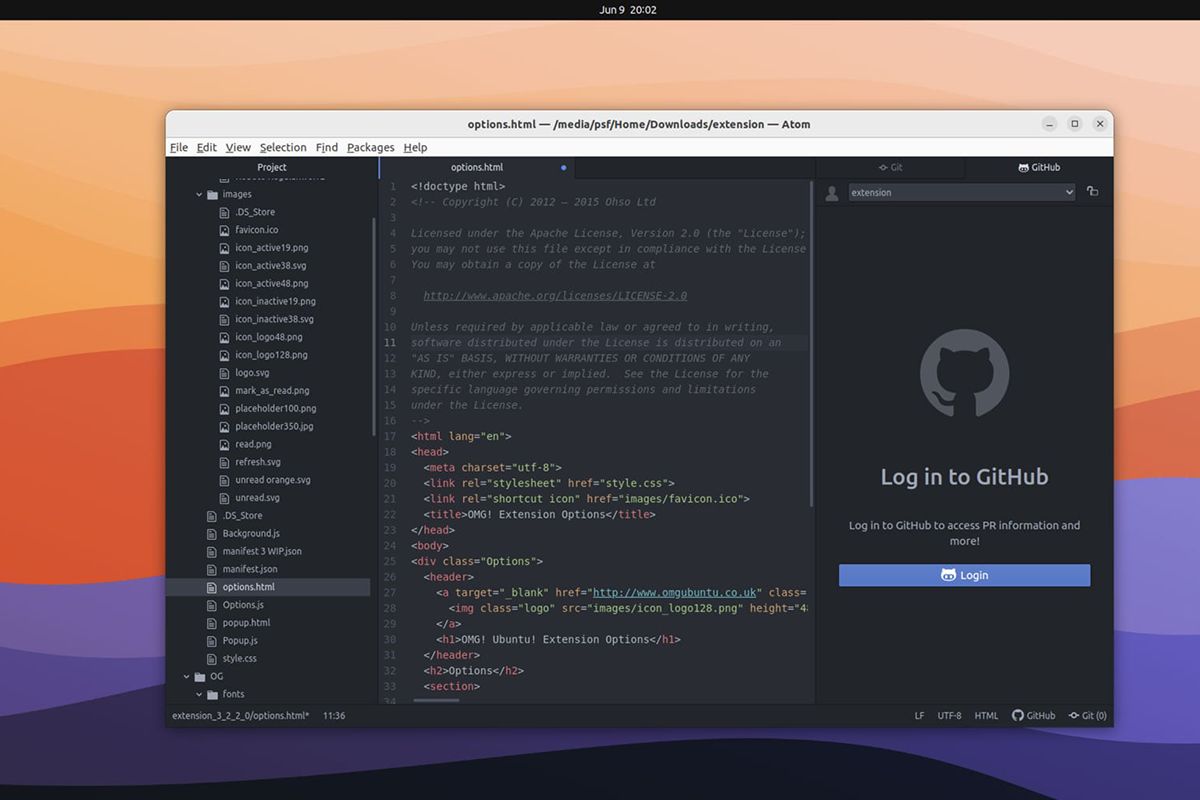Viewport: 1200px width, 800px height.
Task: Switch to the GitHub tab
Action: 1039,167
